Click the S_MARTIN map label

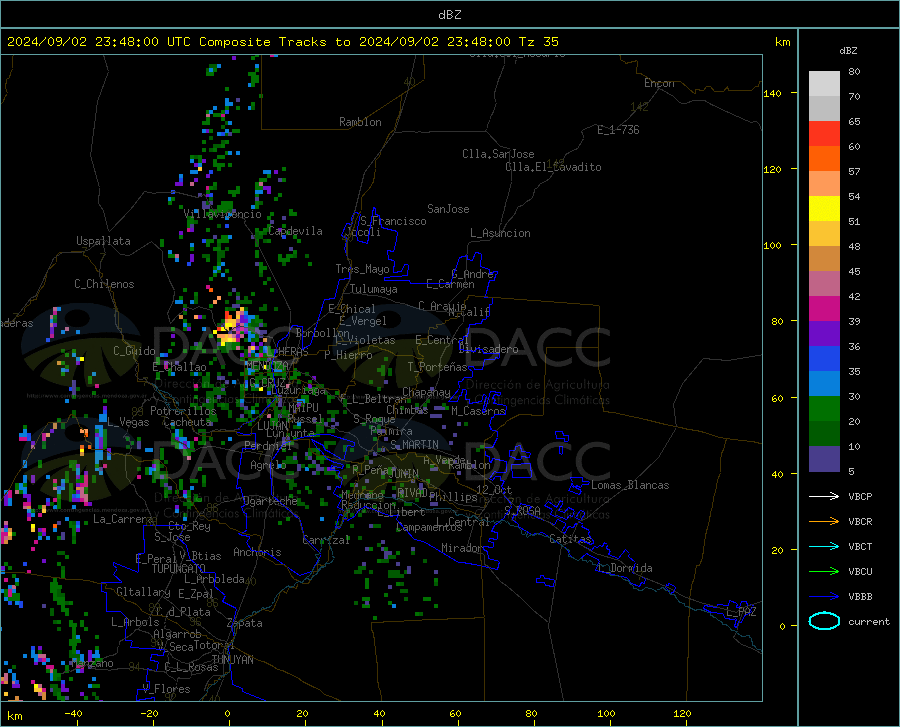point(414,445)
